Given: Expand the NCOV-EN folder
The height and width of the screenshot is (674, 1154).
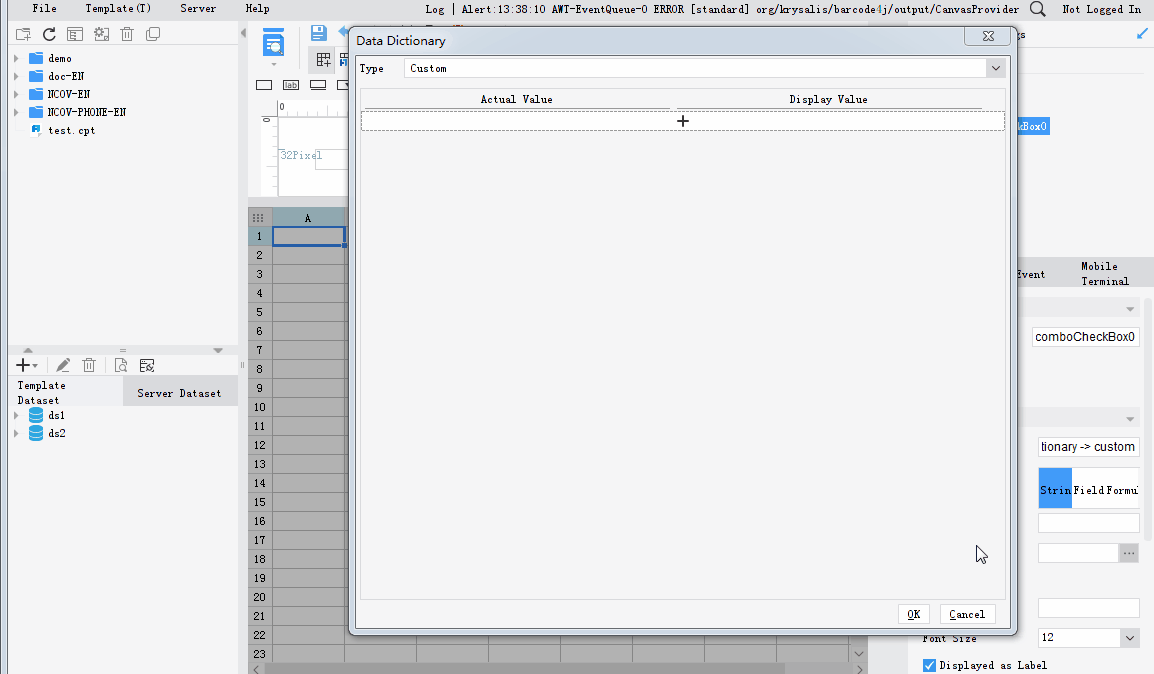Looking at the screenshot, I should [15, 94].
